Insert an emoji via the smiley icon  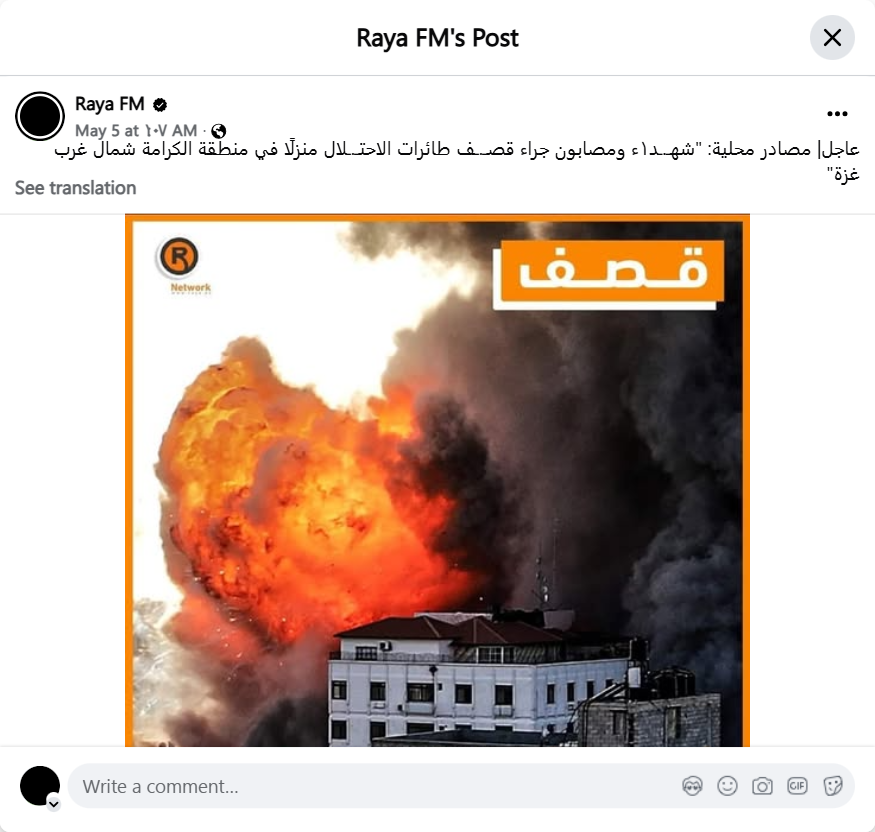coord(727,786)
